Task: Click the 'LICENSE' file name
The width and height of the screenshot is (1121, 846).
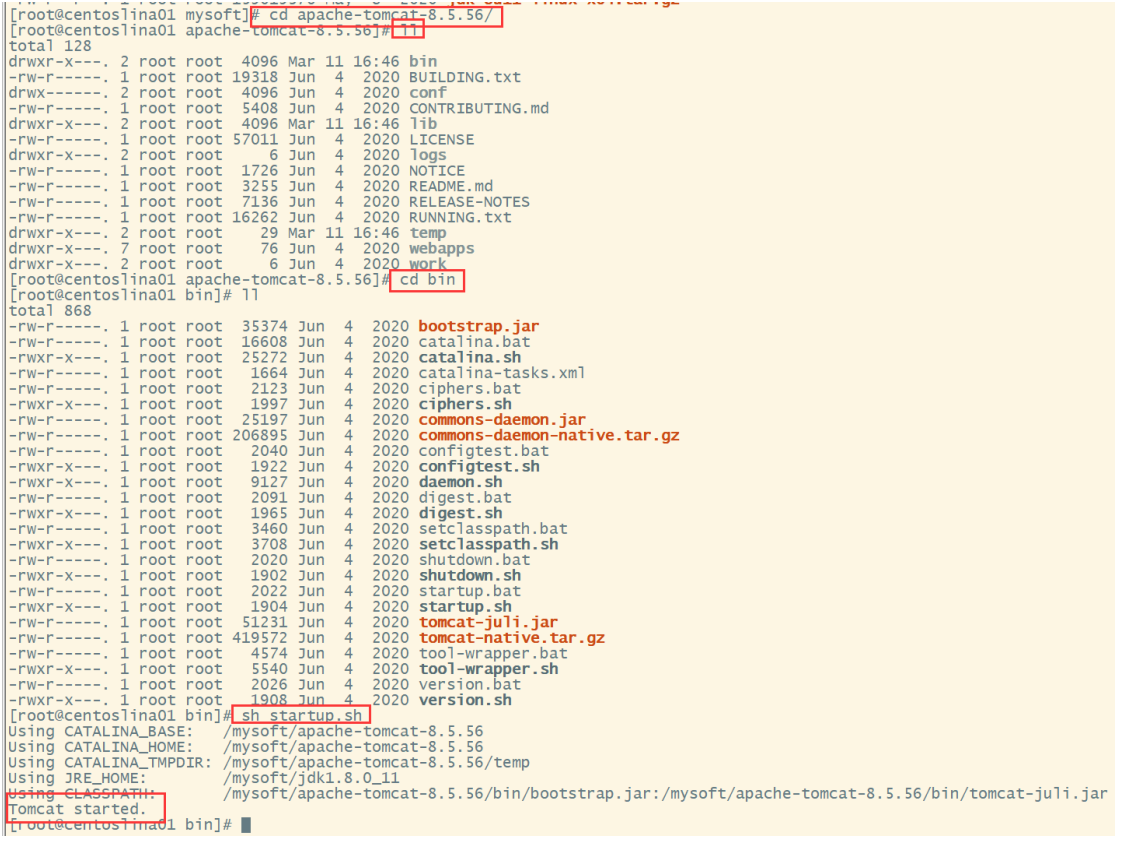Action: tap(441, 139)
